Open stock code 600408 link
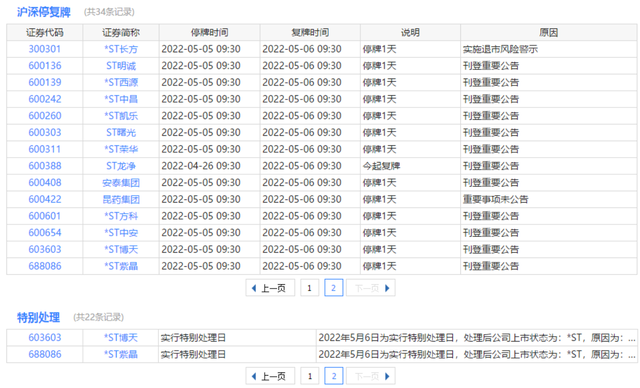 tap(44, 183)
